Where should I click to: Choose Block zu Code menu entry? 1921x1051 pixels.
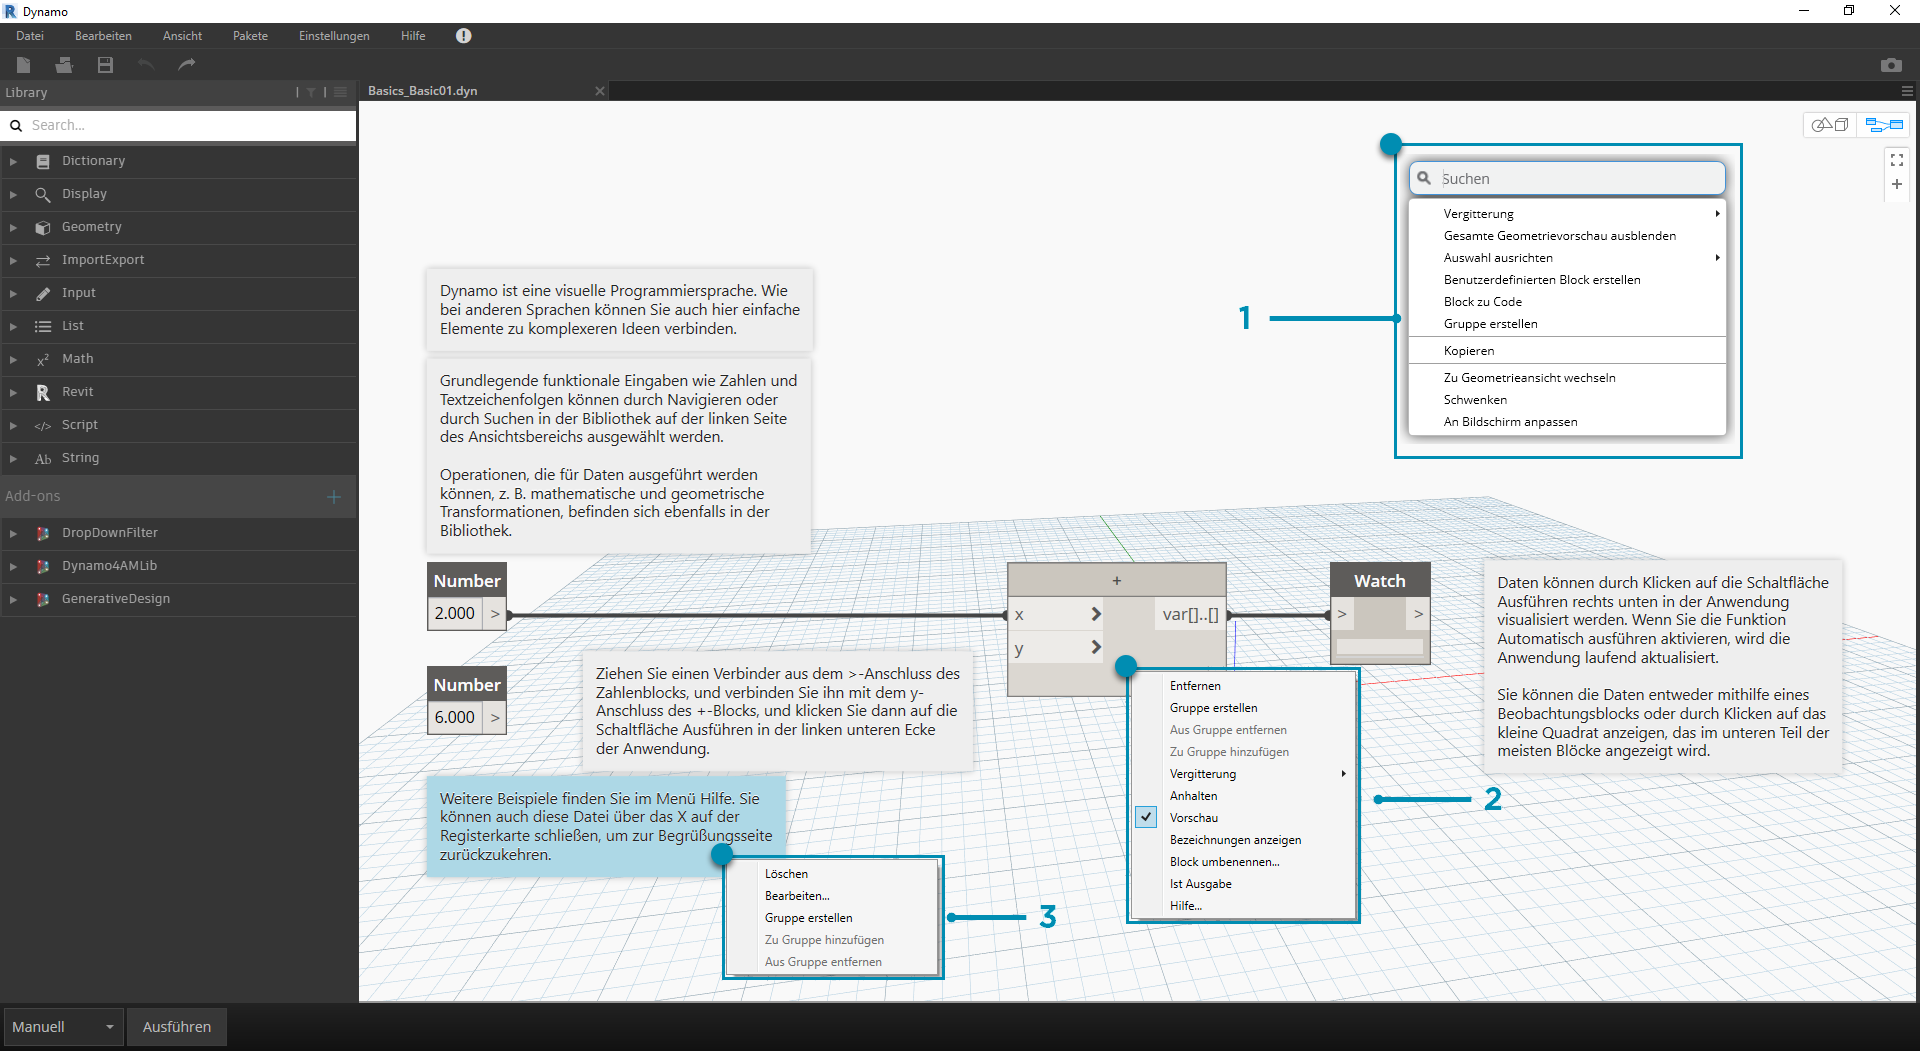(x=1568, y=302)
